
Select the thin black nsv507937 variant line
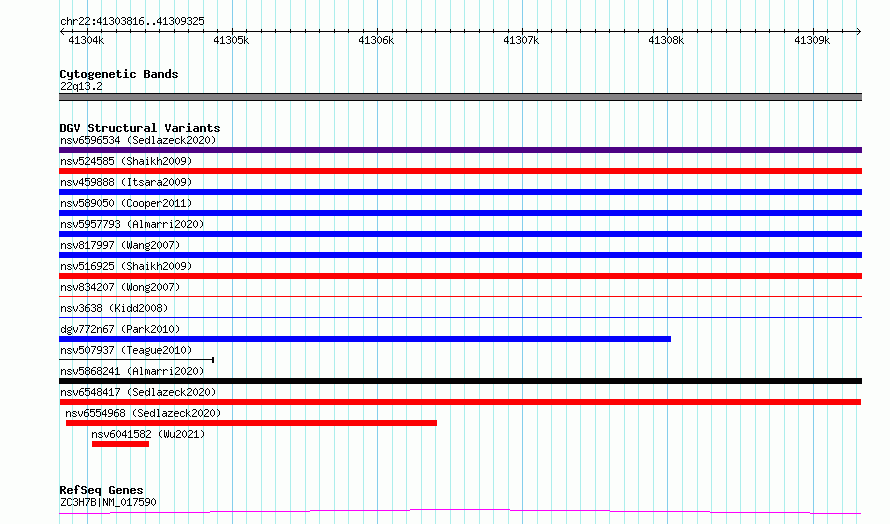point(136,359)
